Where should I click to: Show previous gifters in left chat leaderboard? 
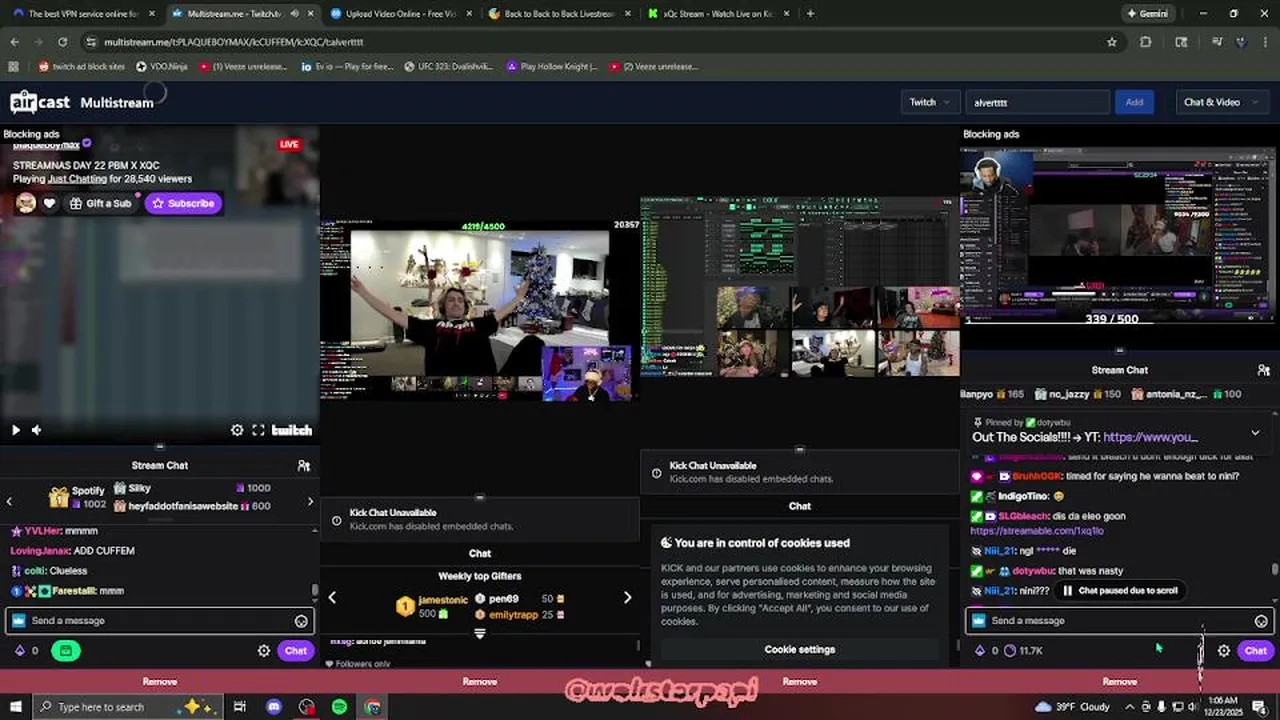pyautogui.click(x=9, y=501)
